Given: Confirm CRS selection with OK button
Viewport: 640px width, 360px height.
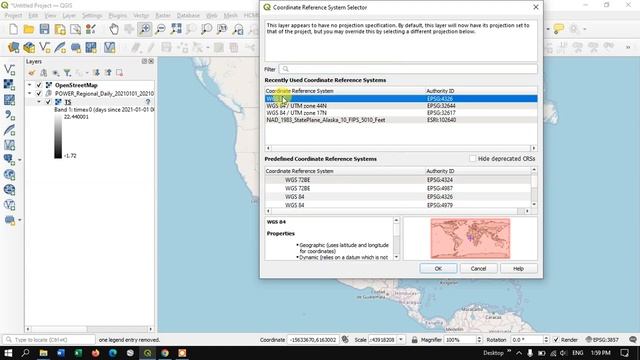Looking at the screenshot, I should pos(438,269).
